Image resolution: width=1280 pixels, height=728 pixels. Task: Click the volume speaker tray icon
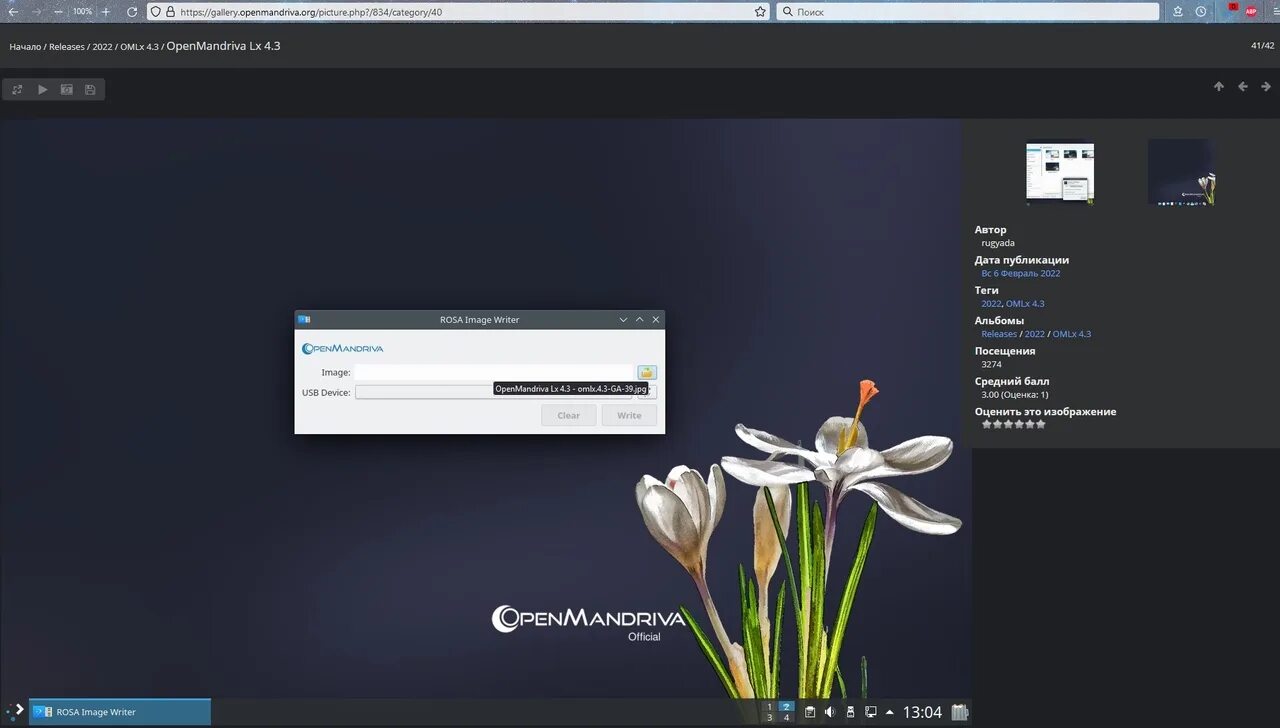pyautogui.click(x=830, y=712)
